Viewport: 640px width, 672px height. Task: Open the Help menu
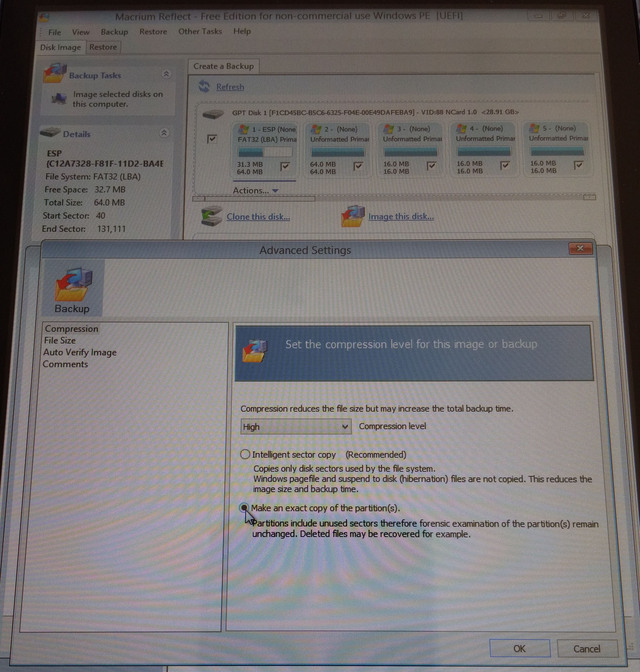(x=242, y=31)
